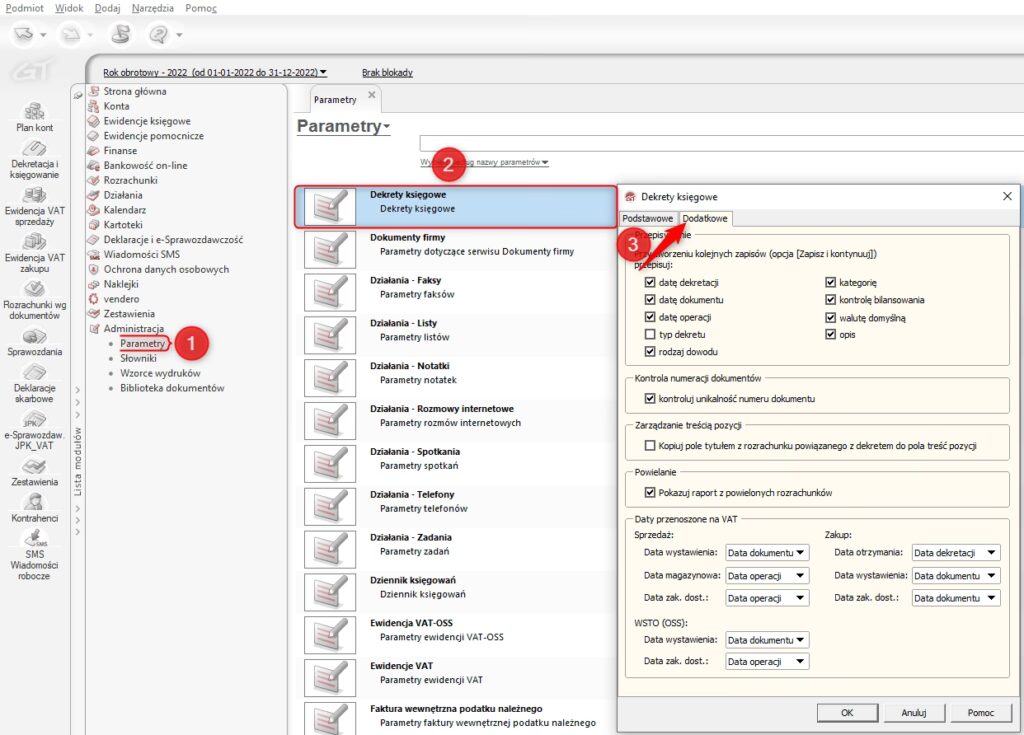Select Słowniki under Administracja
This screenshot has width=1024, height=735.
click(x=138, y=358)
